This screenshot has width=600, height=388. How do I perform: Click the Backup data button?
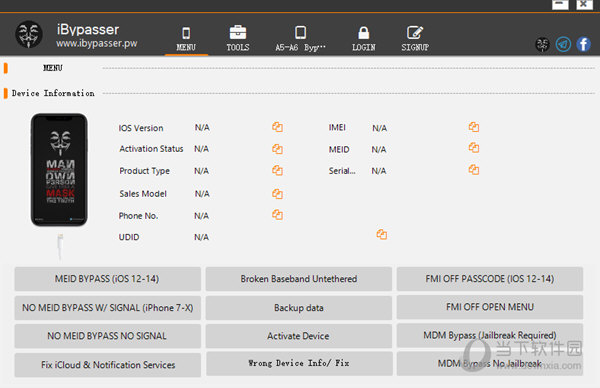pos(299,308)
